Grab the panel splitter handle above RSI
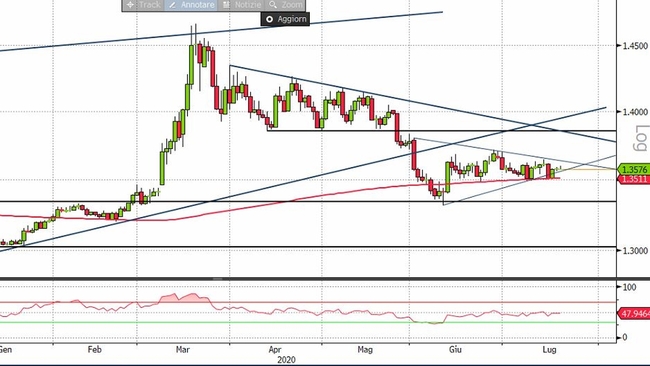The height and width of the screenshot is (366, 650). point(218,279)
